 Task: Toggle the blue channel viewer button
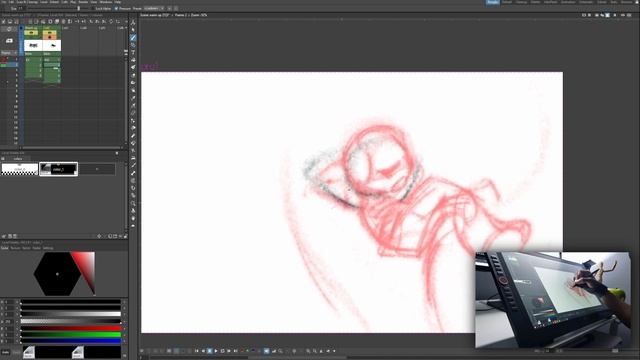click(x=253, y=351)
